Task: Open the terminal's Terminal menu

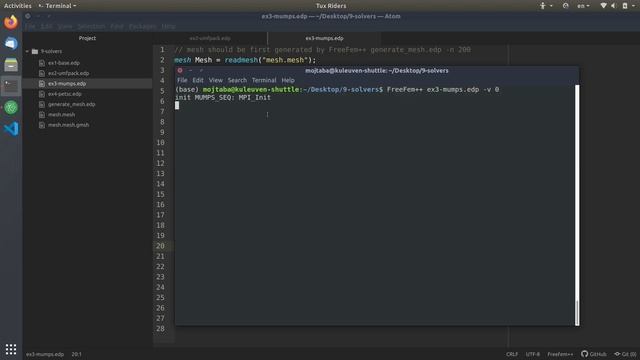Action: 264,80
